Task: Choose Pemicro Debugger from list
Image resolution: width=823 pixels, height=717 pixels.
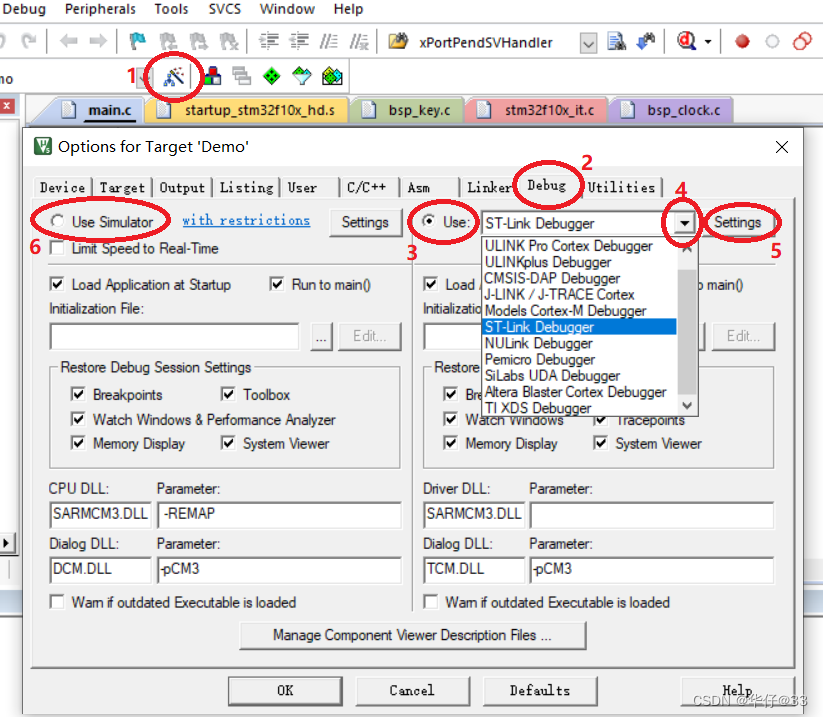Action: tap(579, 360)
